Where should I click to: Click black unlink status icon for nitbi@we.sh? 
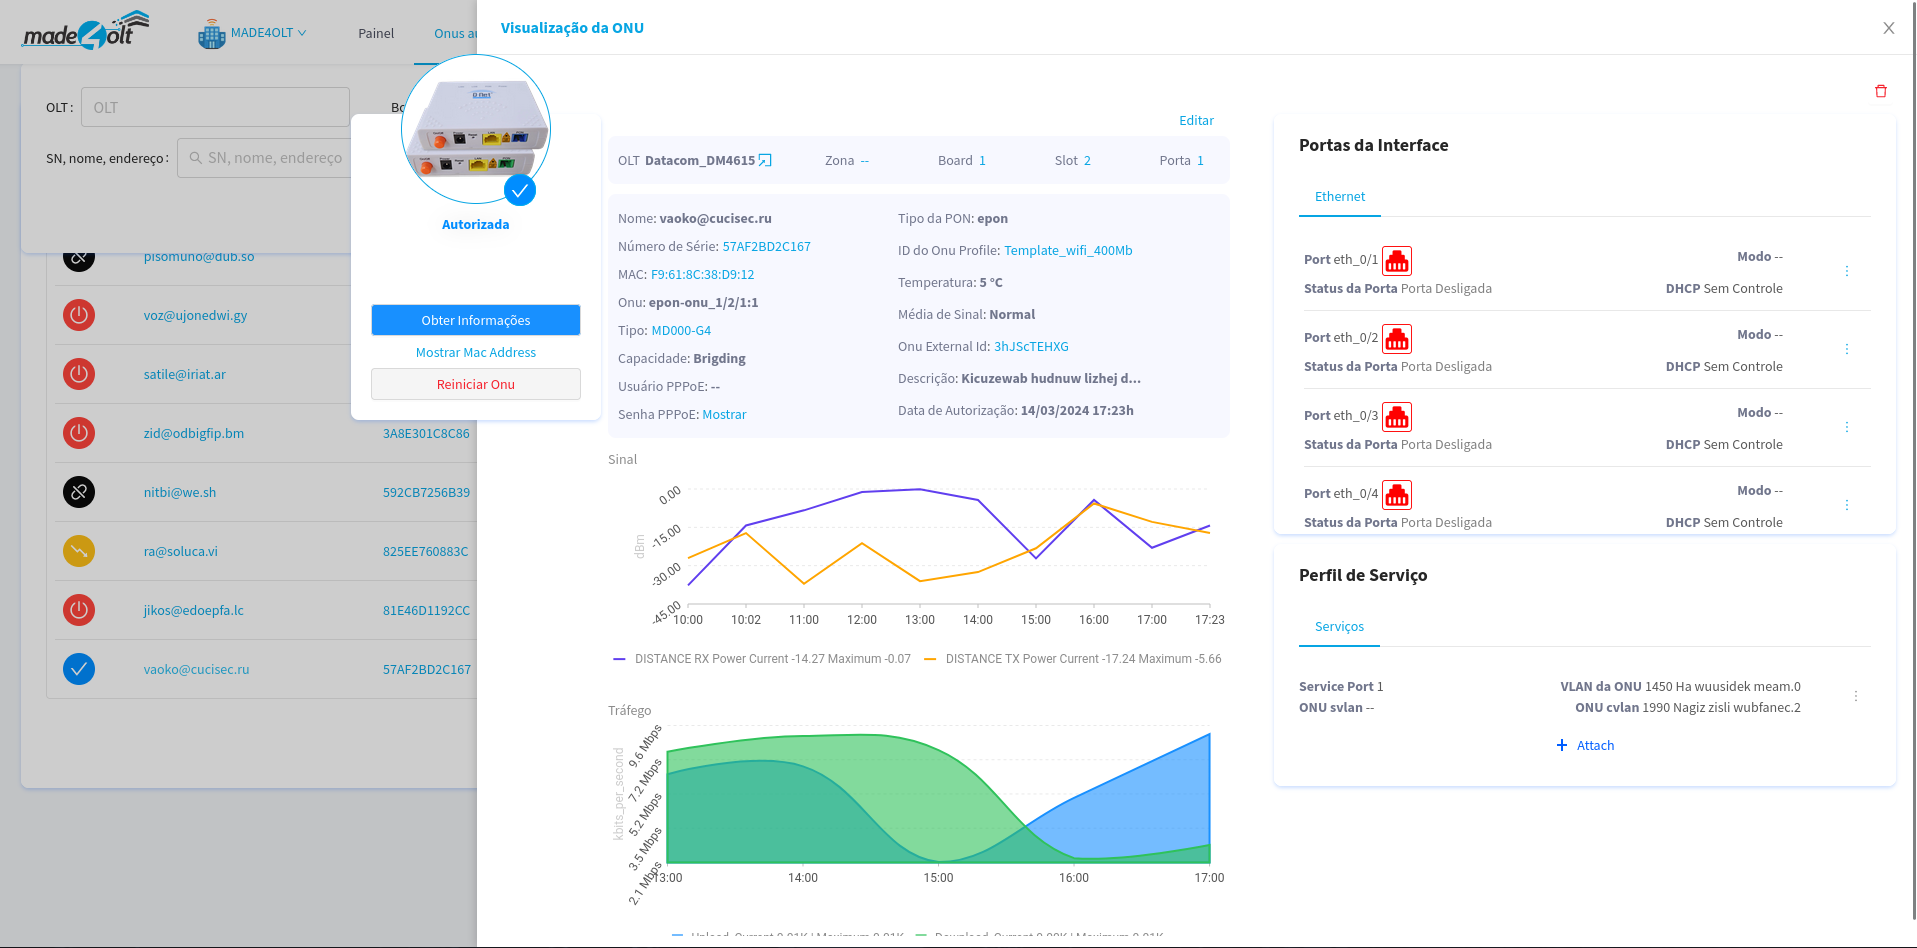[x=79, y=492]
